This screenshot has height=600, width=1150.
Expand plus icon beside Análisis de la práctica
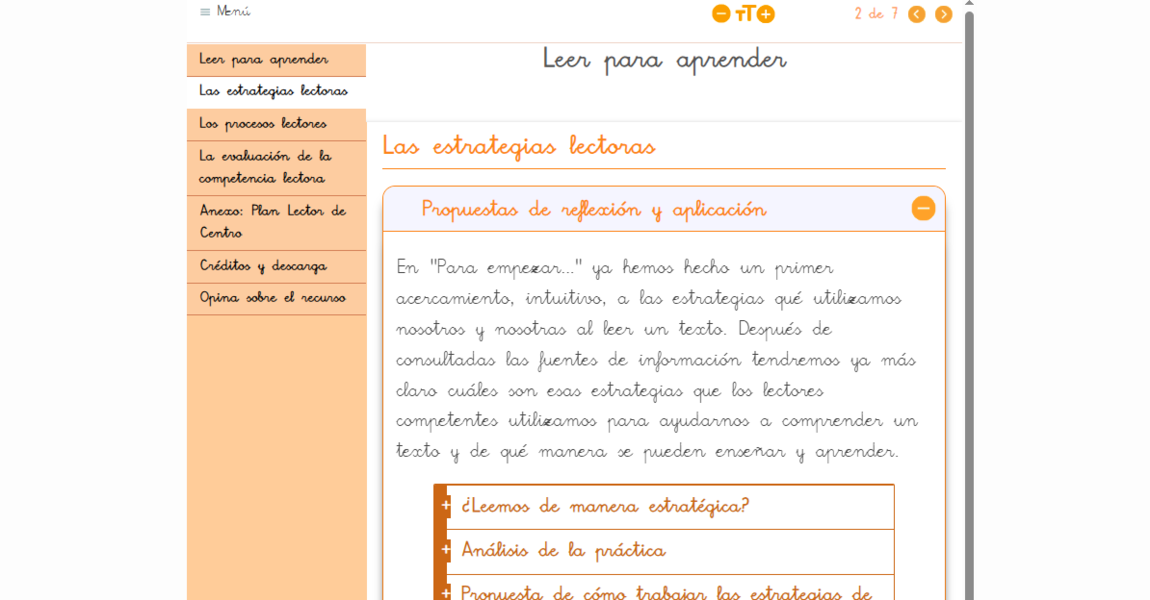[x=445, y=550]
